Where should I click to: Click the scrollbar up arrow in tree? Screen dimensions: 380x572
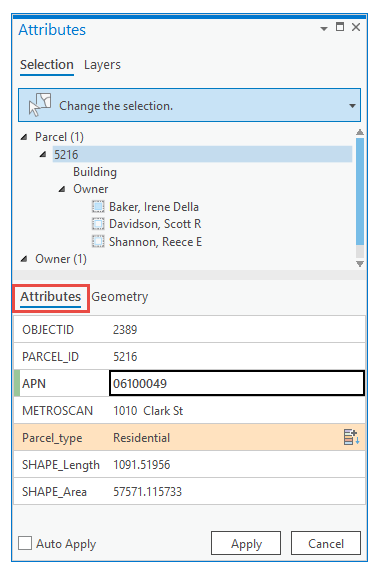click(360, 132)
